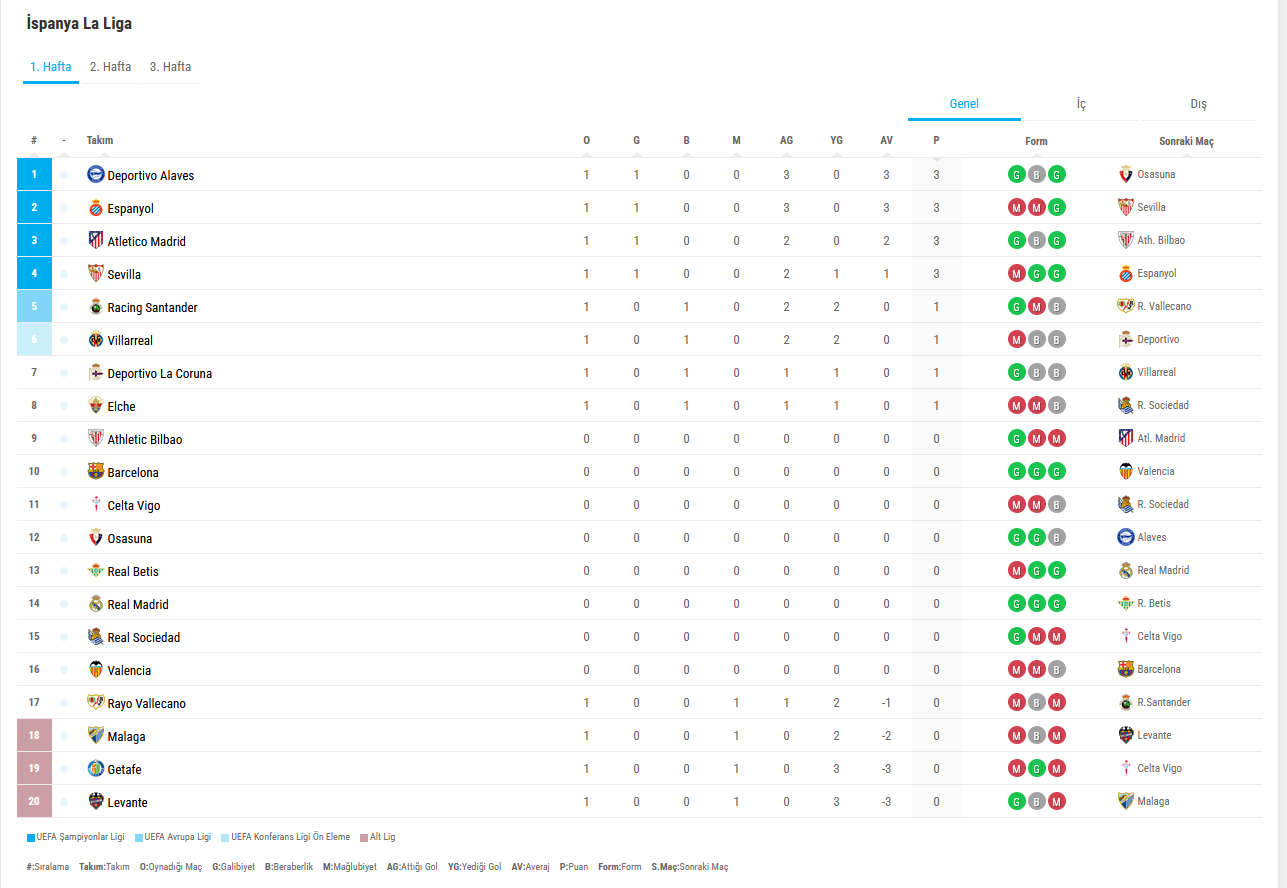
Task: Click Alaves' most recent form result badge
Action: click(x=1057, y=174)
